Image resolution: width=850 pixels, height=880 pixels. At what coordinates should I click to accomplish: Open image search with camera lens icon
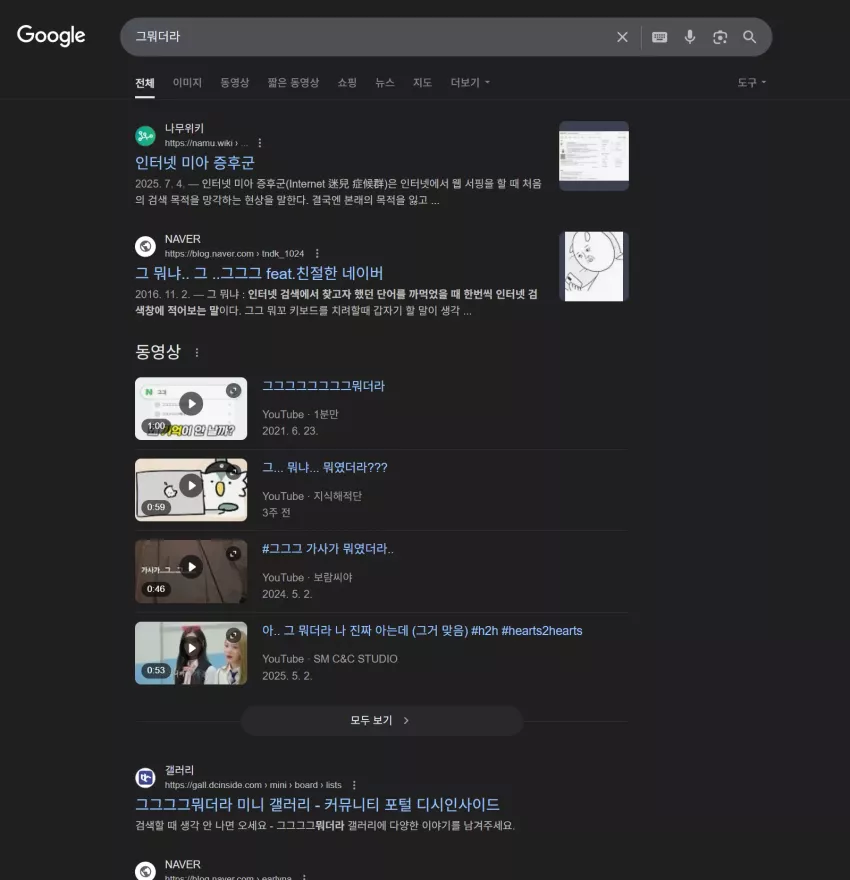click(x=720, y=37)
